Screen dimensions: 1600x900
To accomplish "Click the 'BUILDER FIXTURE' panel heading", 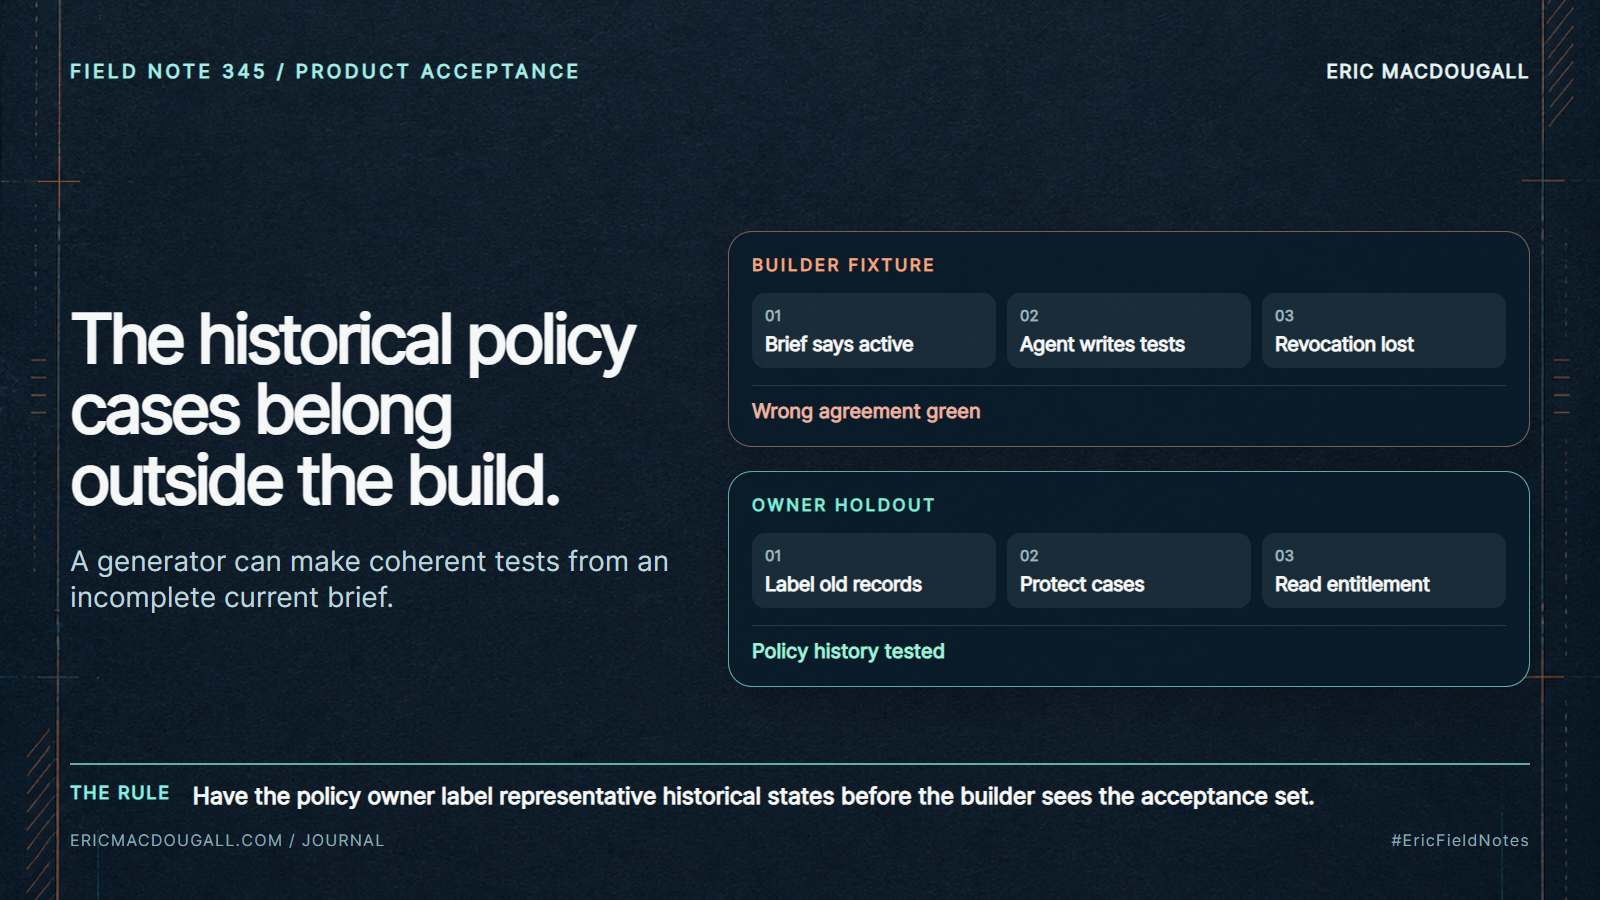I will (x=843, y=265).
